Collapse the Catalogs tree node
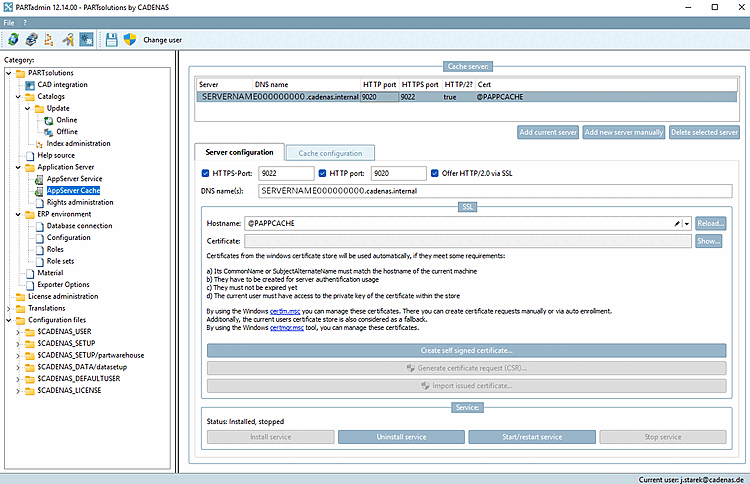750x484 pixels. click(18, 97)
